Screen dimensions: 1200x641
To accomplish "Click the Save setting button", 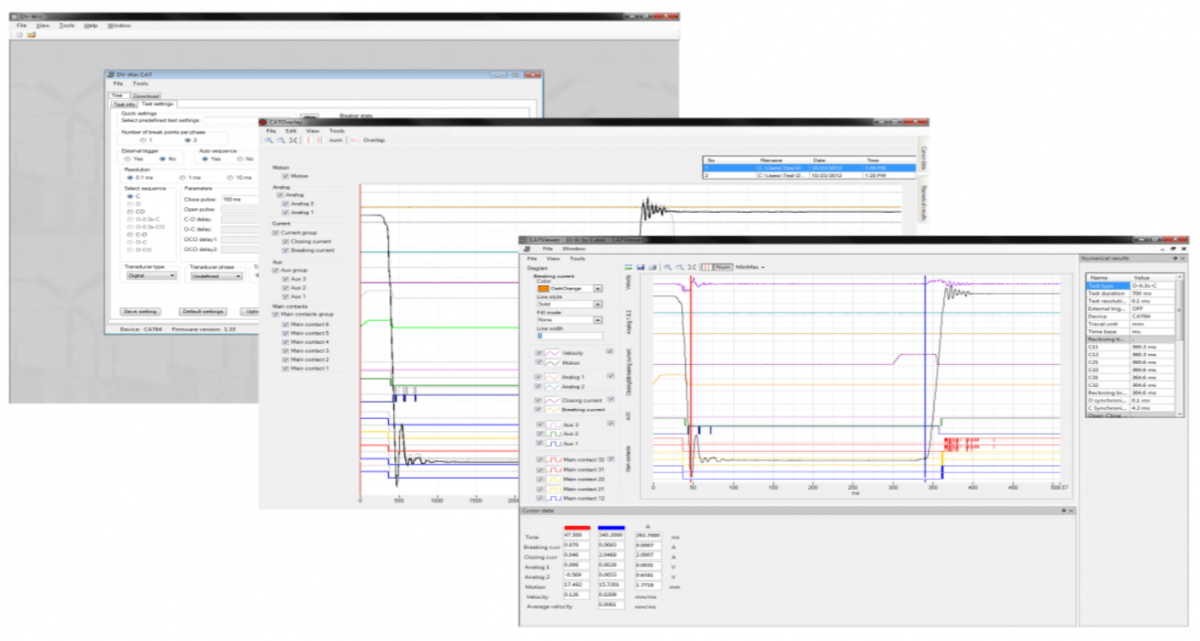I will point(141,311).
